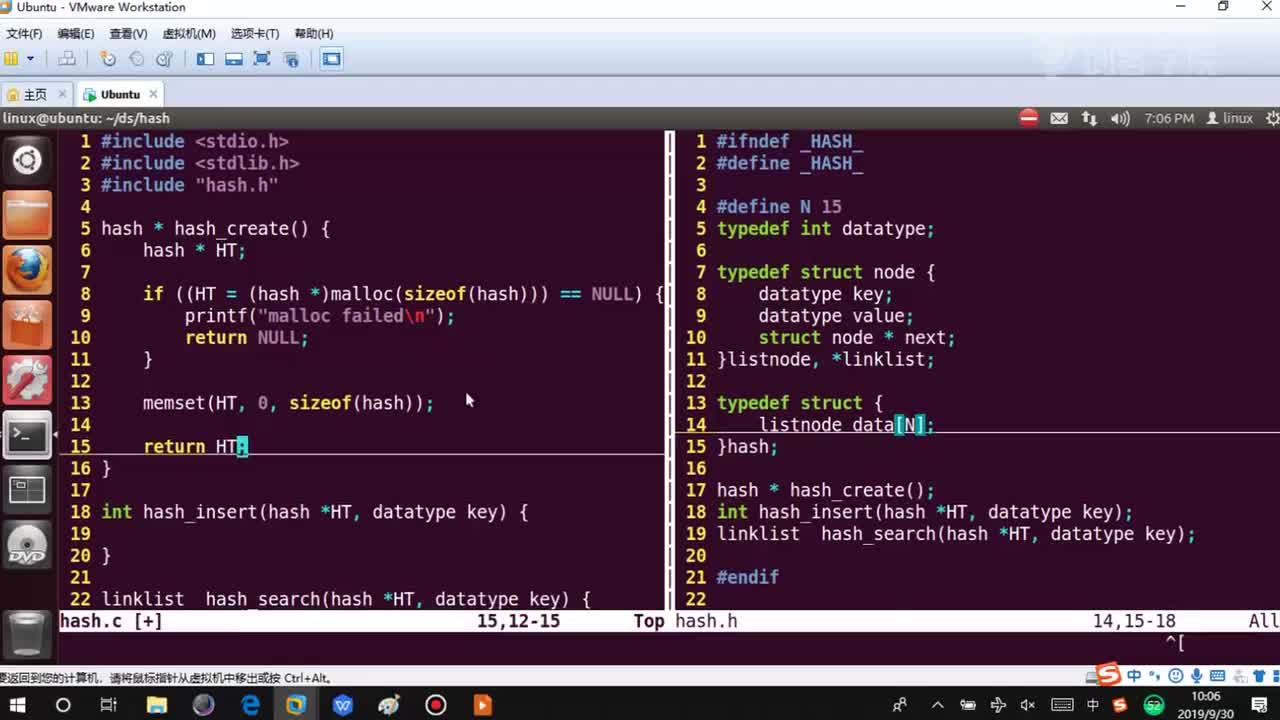Click the hash.c status line
This screenshot has width=1280, height=720.
(x=361, y=621)
